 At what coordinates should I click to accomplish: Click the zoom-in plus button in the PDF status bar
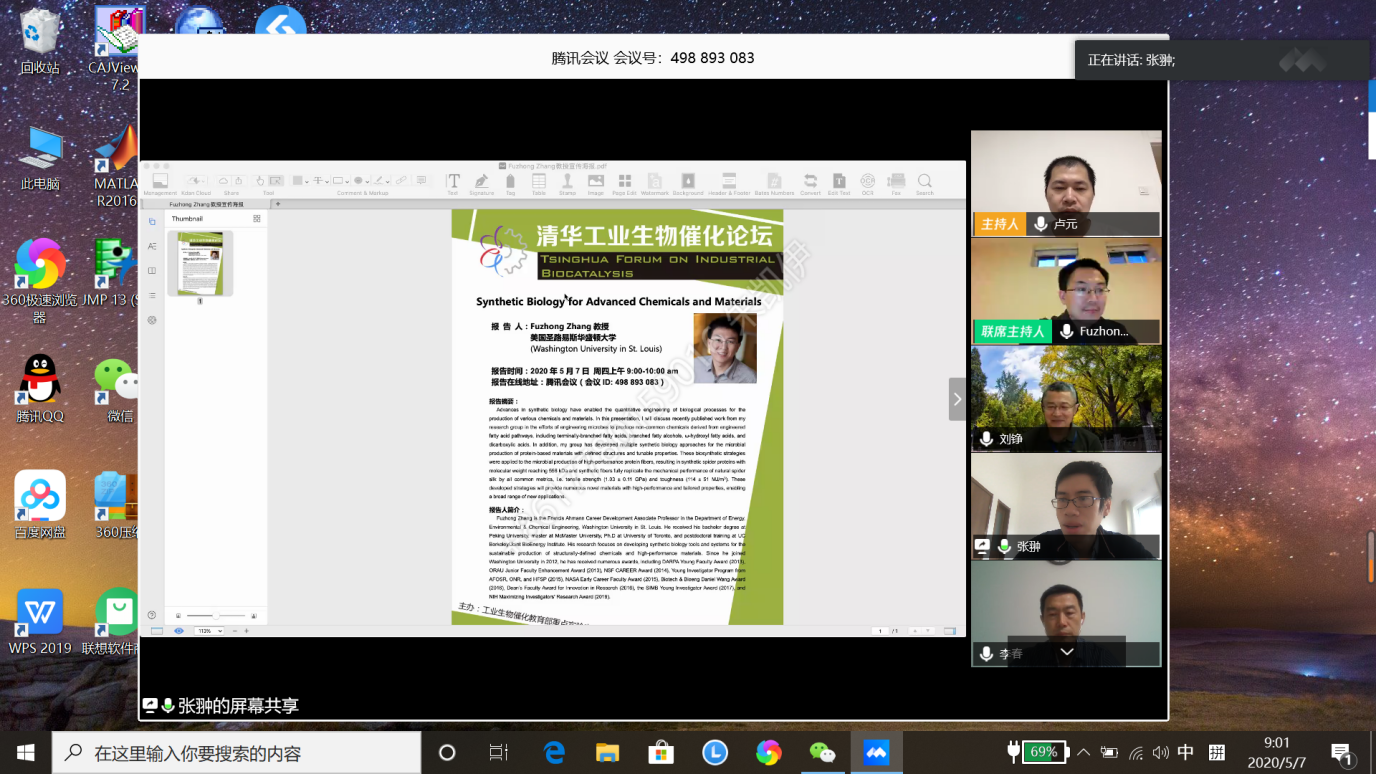246,631
